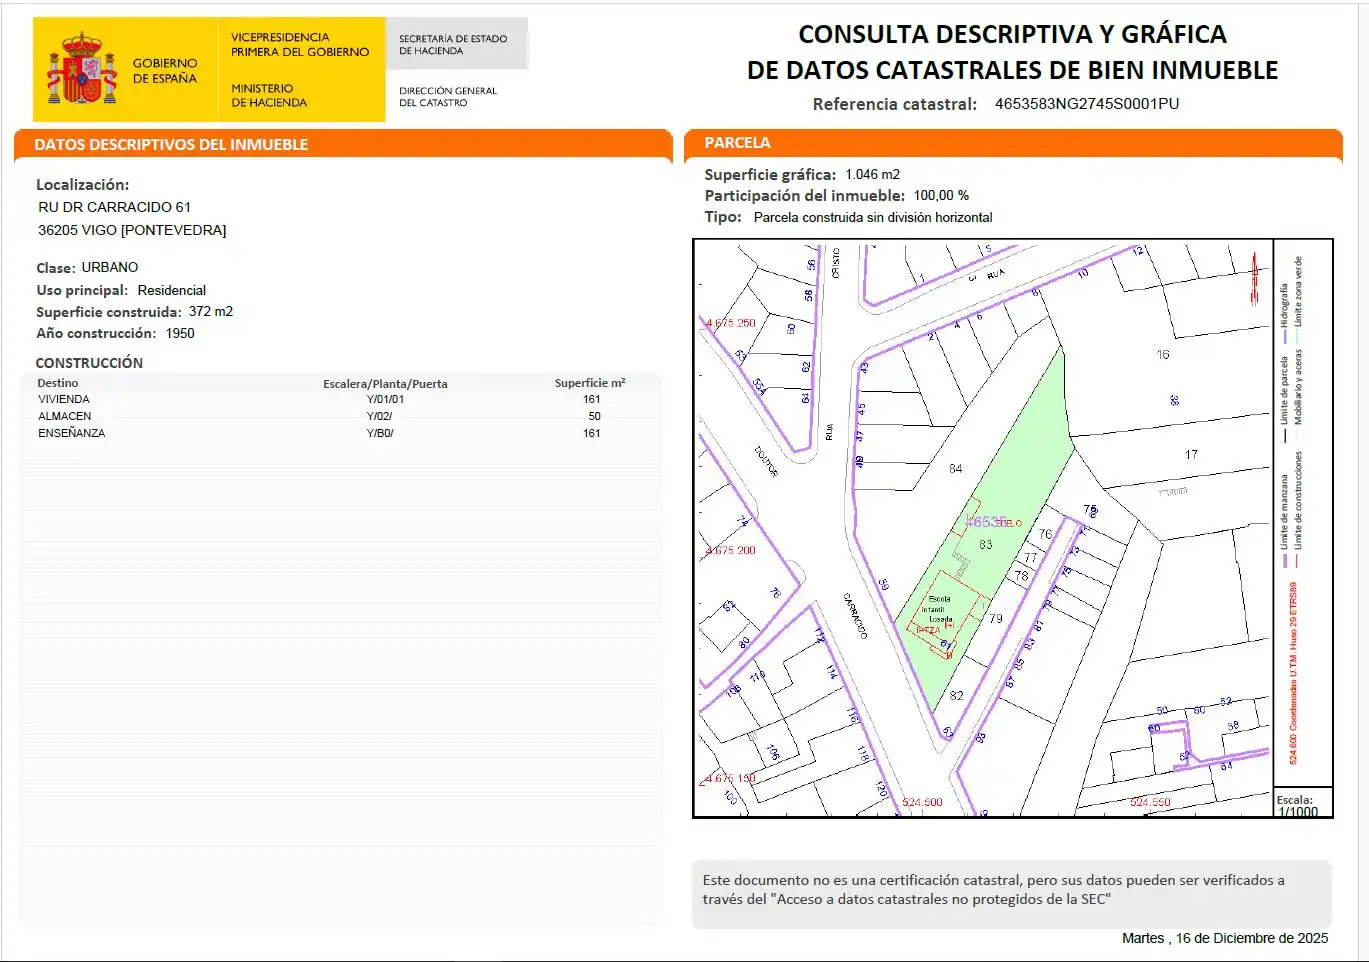Click the date "16 de Diciembre de 2025"

[1252, 938]
